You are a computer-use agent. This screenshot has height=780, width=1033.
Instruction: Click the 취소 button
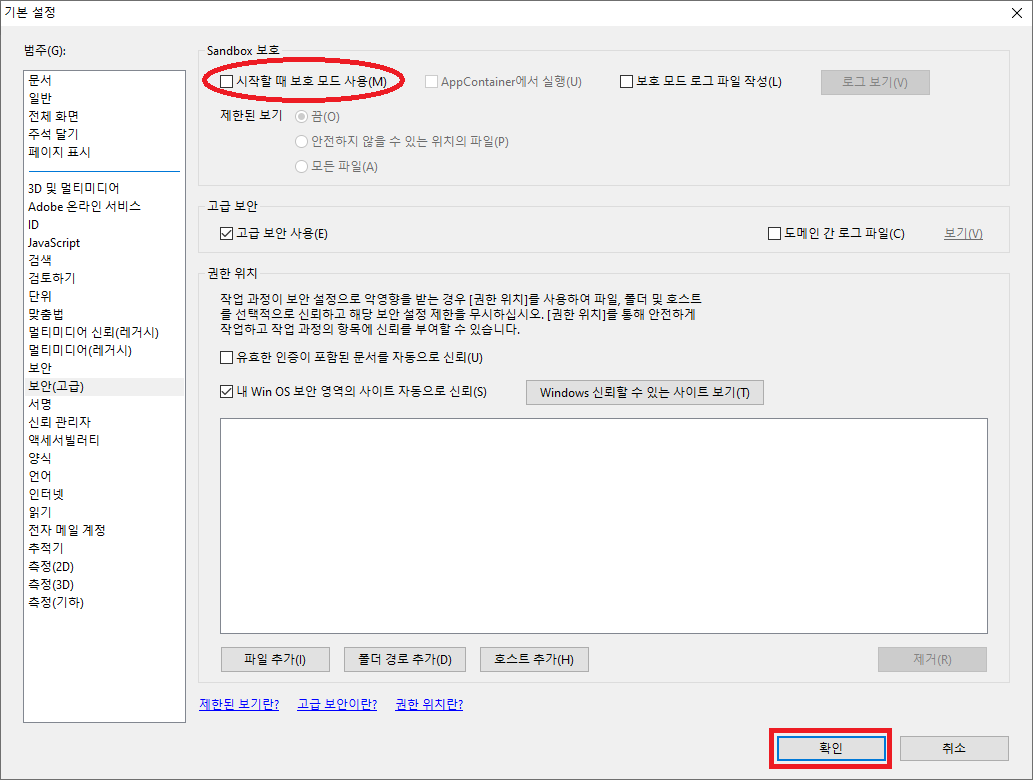click(x=955, y=748)
